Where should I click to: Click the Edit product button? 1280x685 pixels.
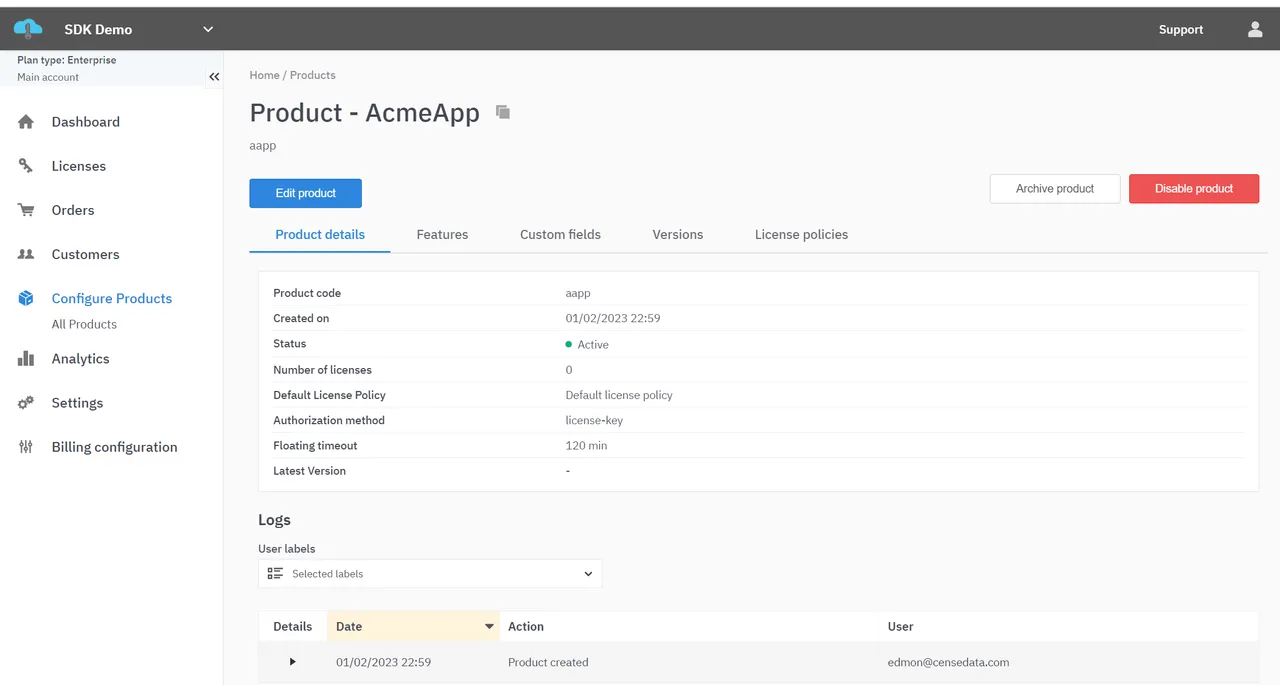(x=305, y=193)
